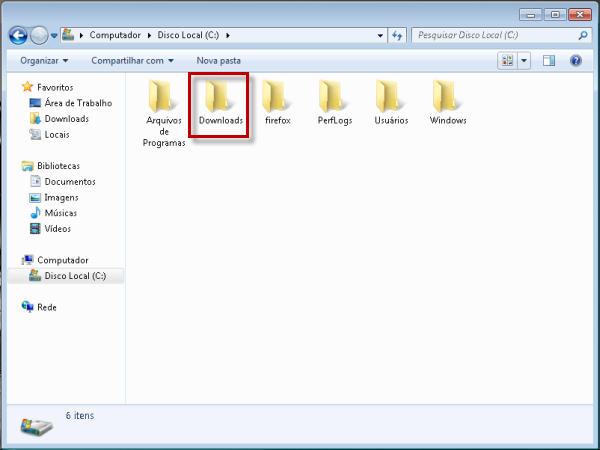This screenshot has width=600, height=450.
Task: Click the Rede item in navigation pane
Action: point(47,307)
